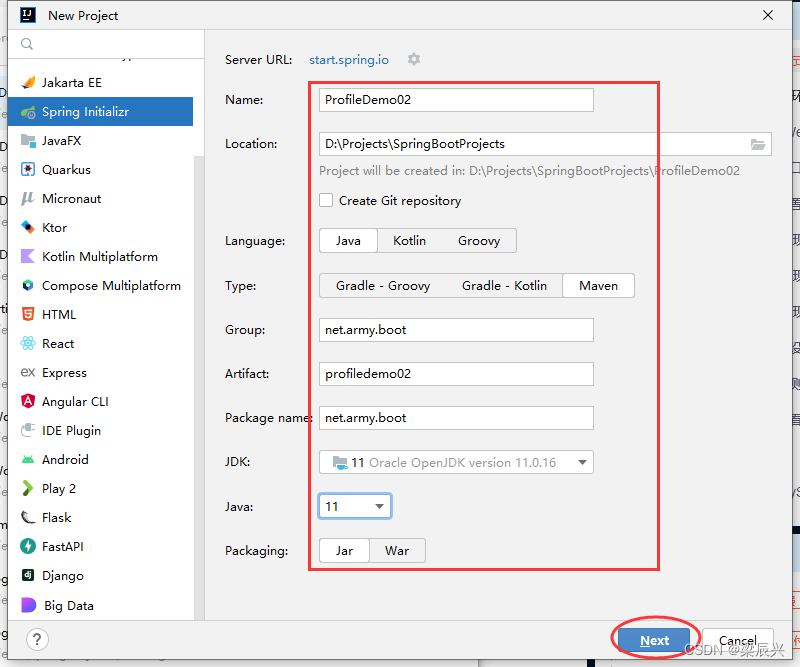Select Groovy as the language

479,240
